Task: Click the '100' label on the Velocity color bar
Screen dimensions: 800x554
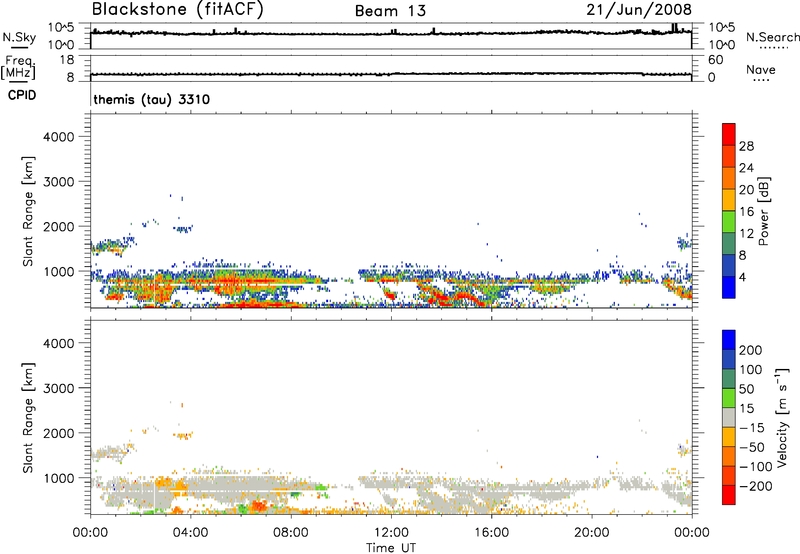Action: coord(751,370)
